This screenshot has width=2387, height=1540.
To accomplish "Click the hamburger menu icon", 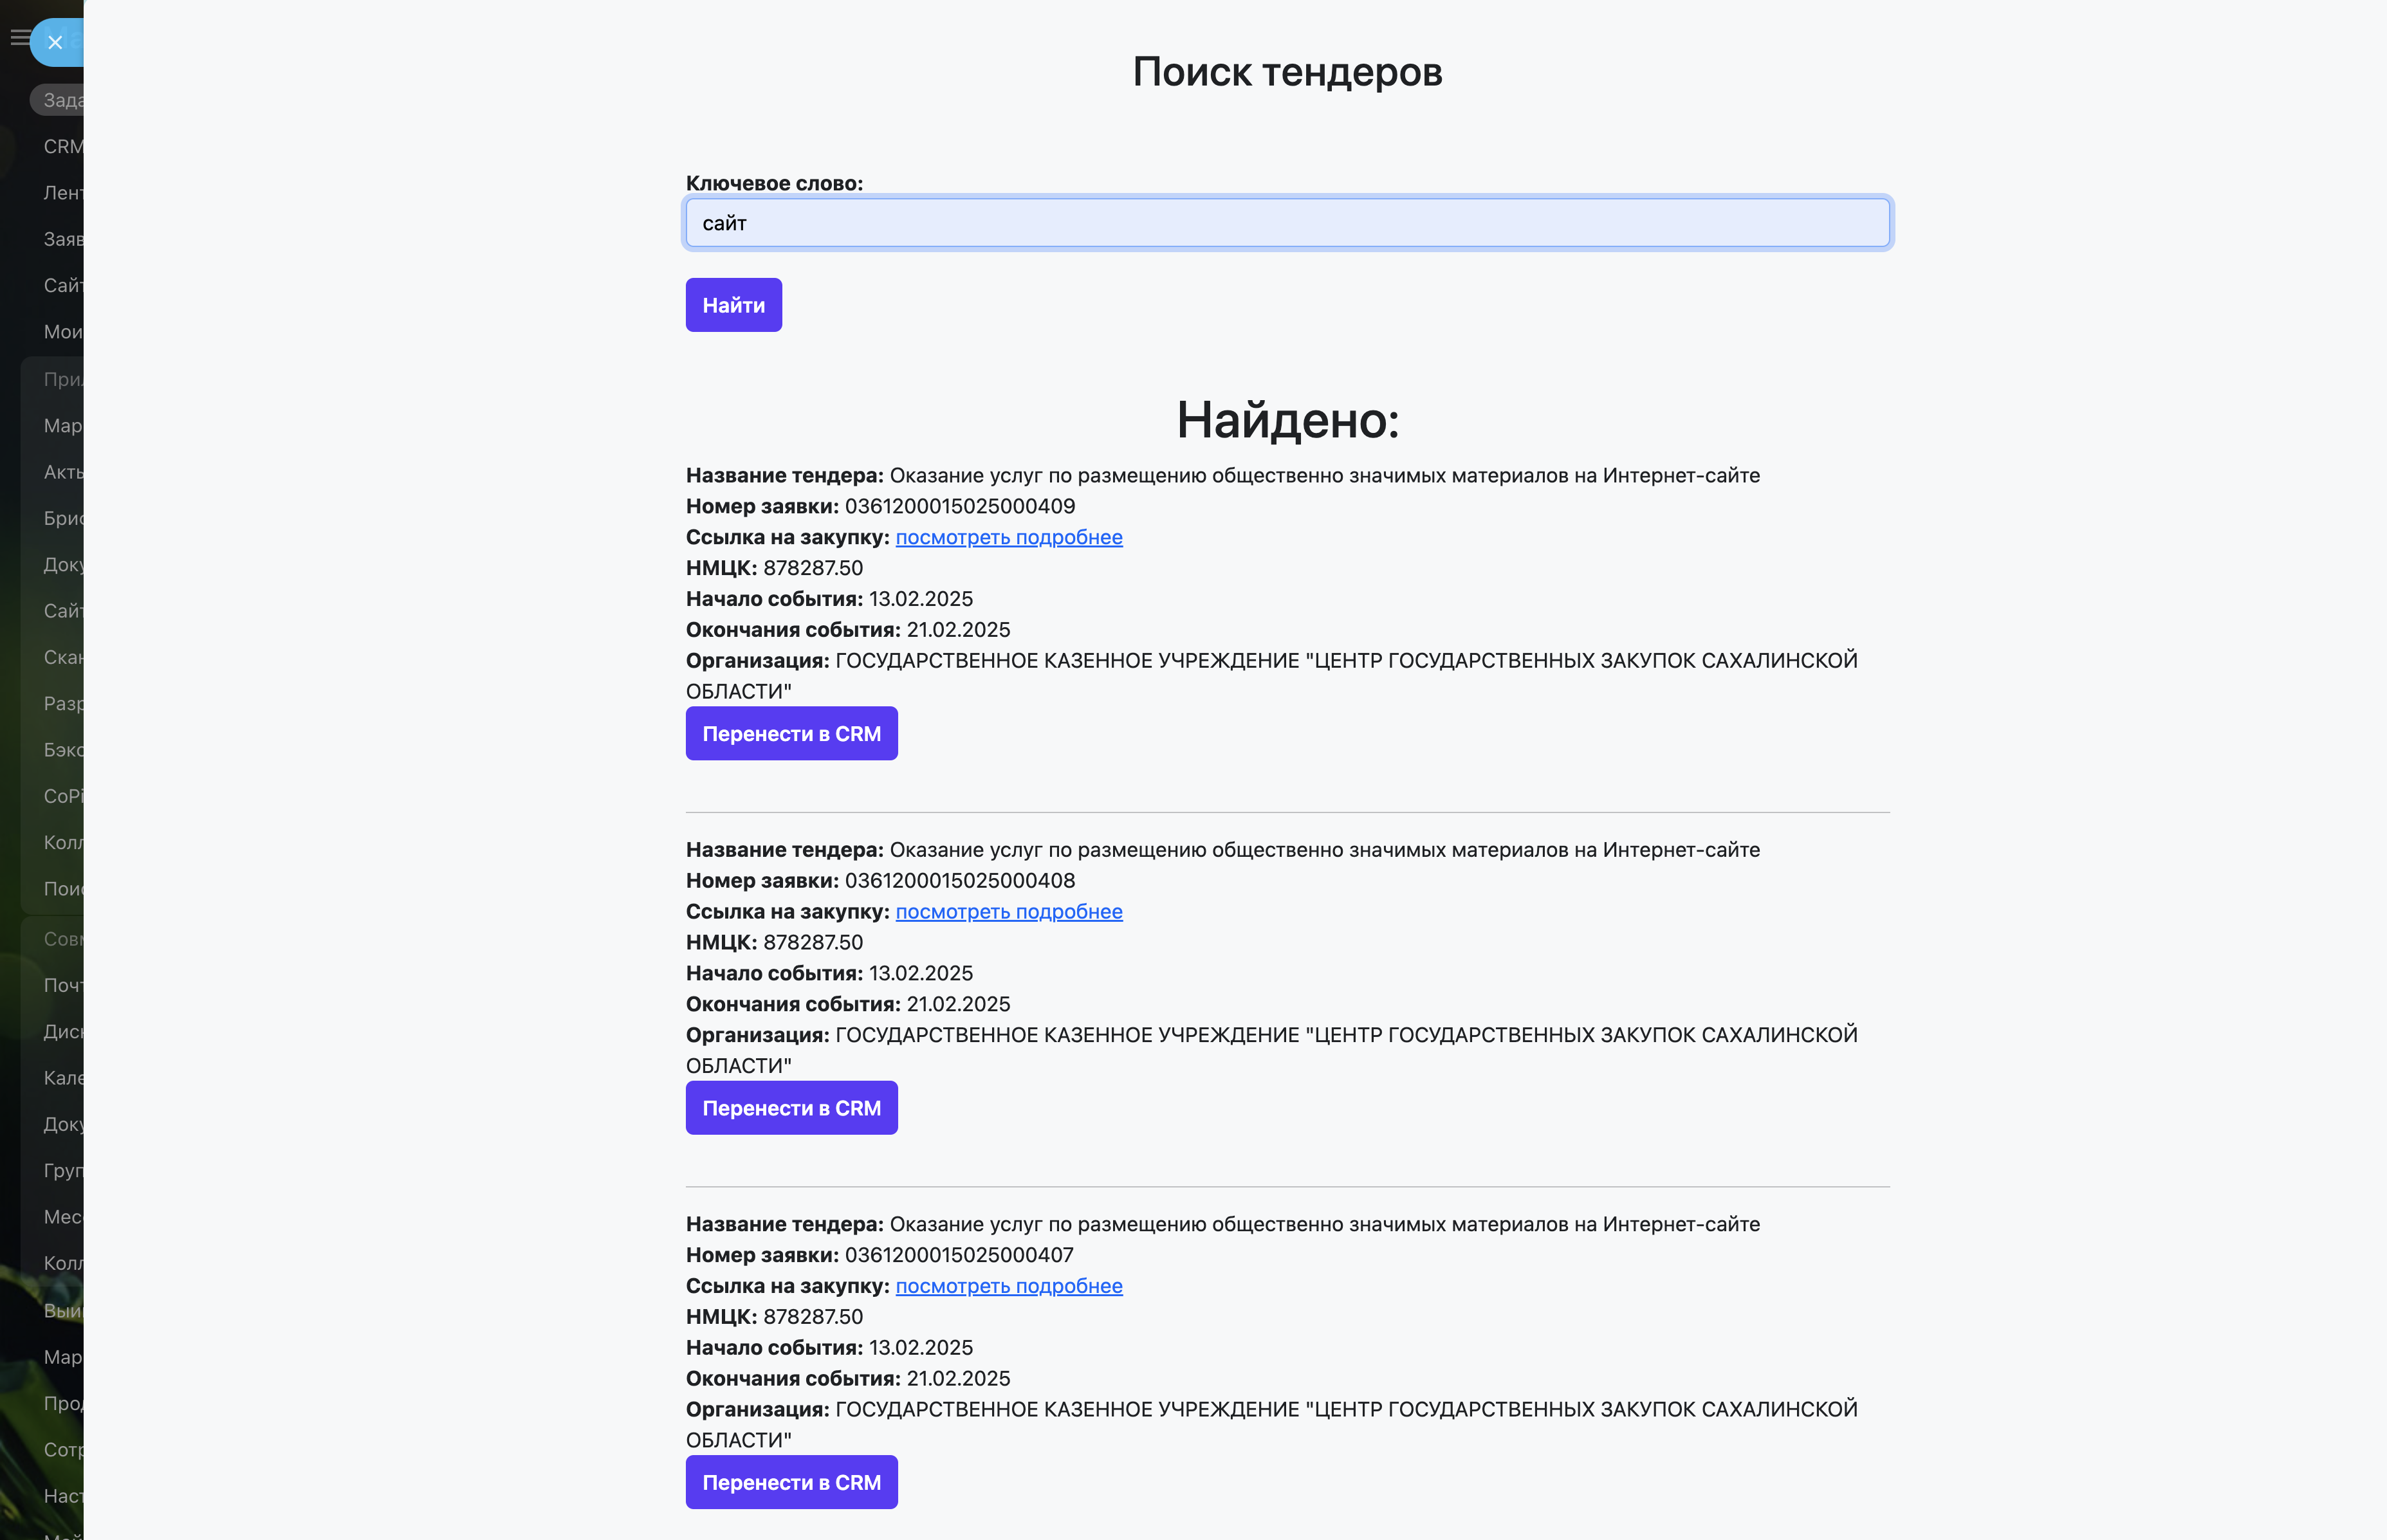I will (18, 38).
